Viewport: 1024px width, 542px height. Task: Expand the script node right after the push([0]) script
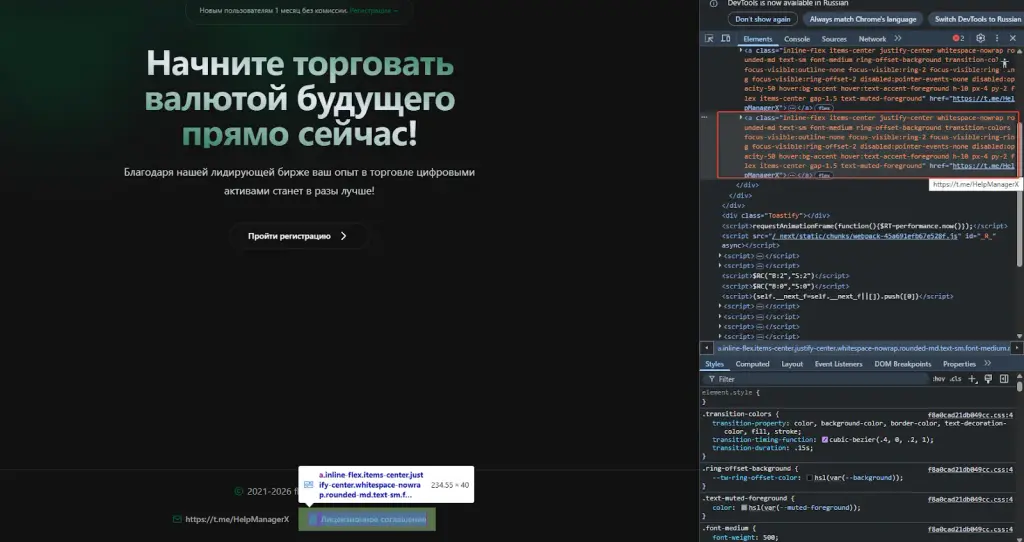coord(720,306)
